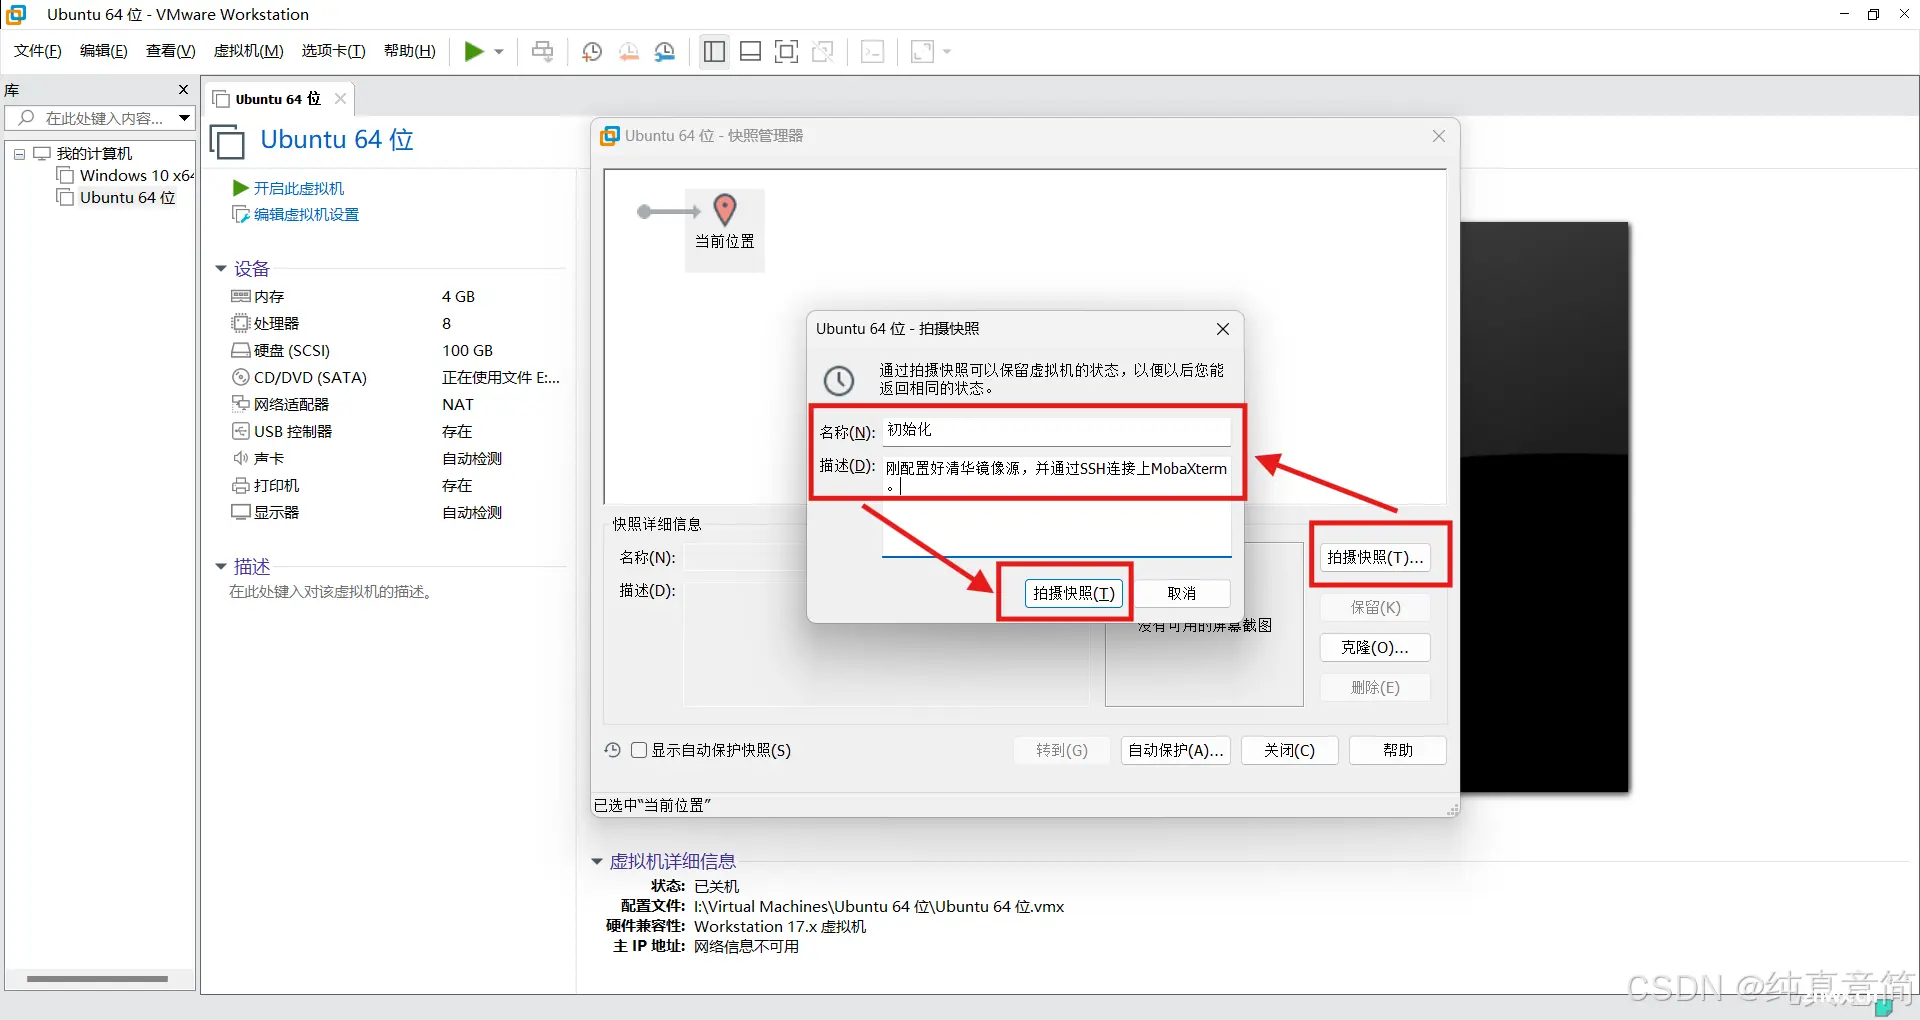Image resolution: width=1920 pixels, height=1020 pixels.
Task: Toggle the thumbnail bar view icon
Action: tap(751, 52)
